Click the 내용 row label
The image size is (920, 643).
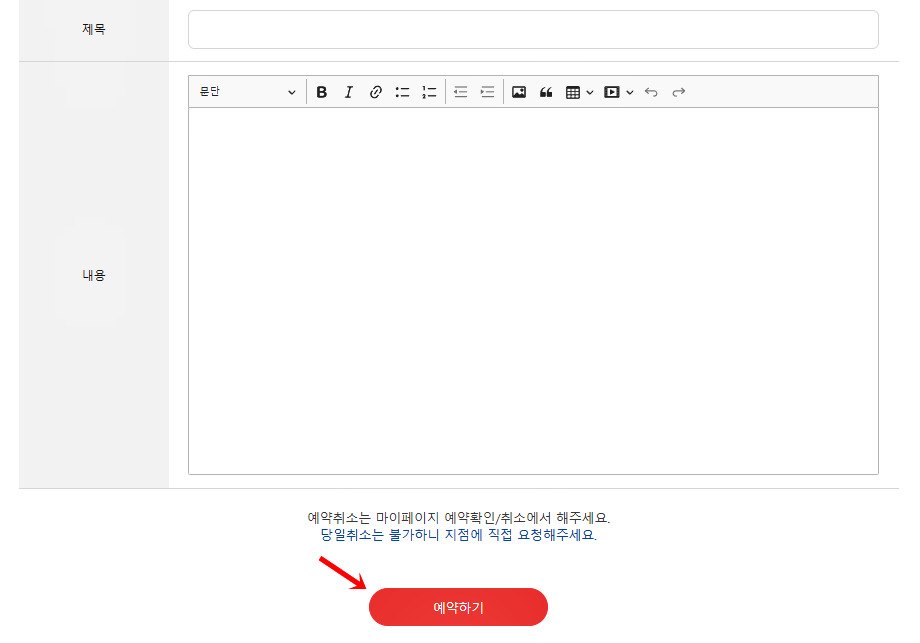click(x=94, y=275)
